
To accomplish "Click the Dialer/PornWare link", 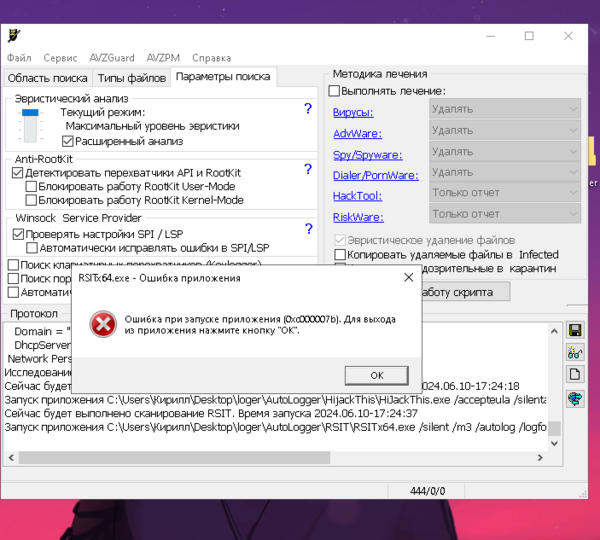I will pos(375,175).
